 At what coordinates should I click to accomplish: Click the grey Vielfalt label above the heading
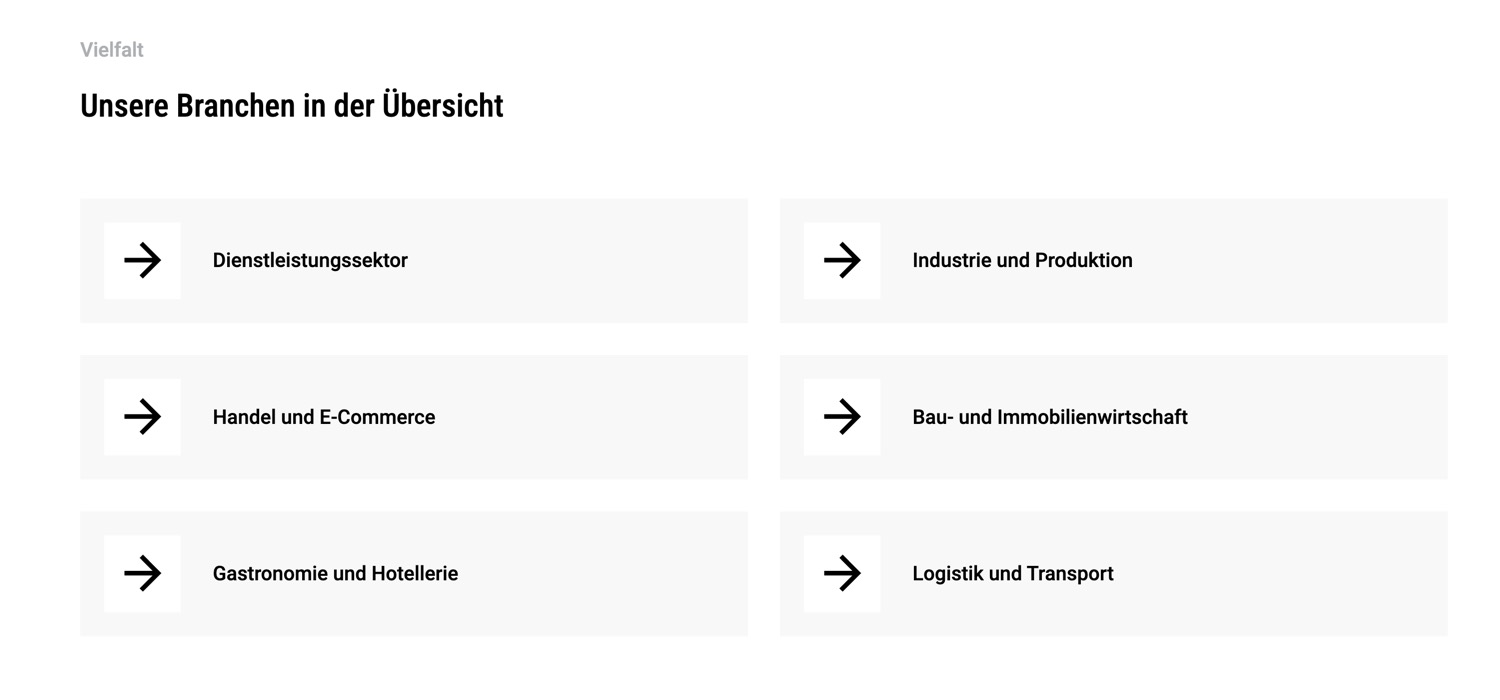112,50
